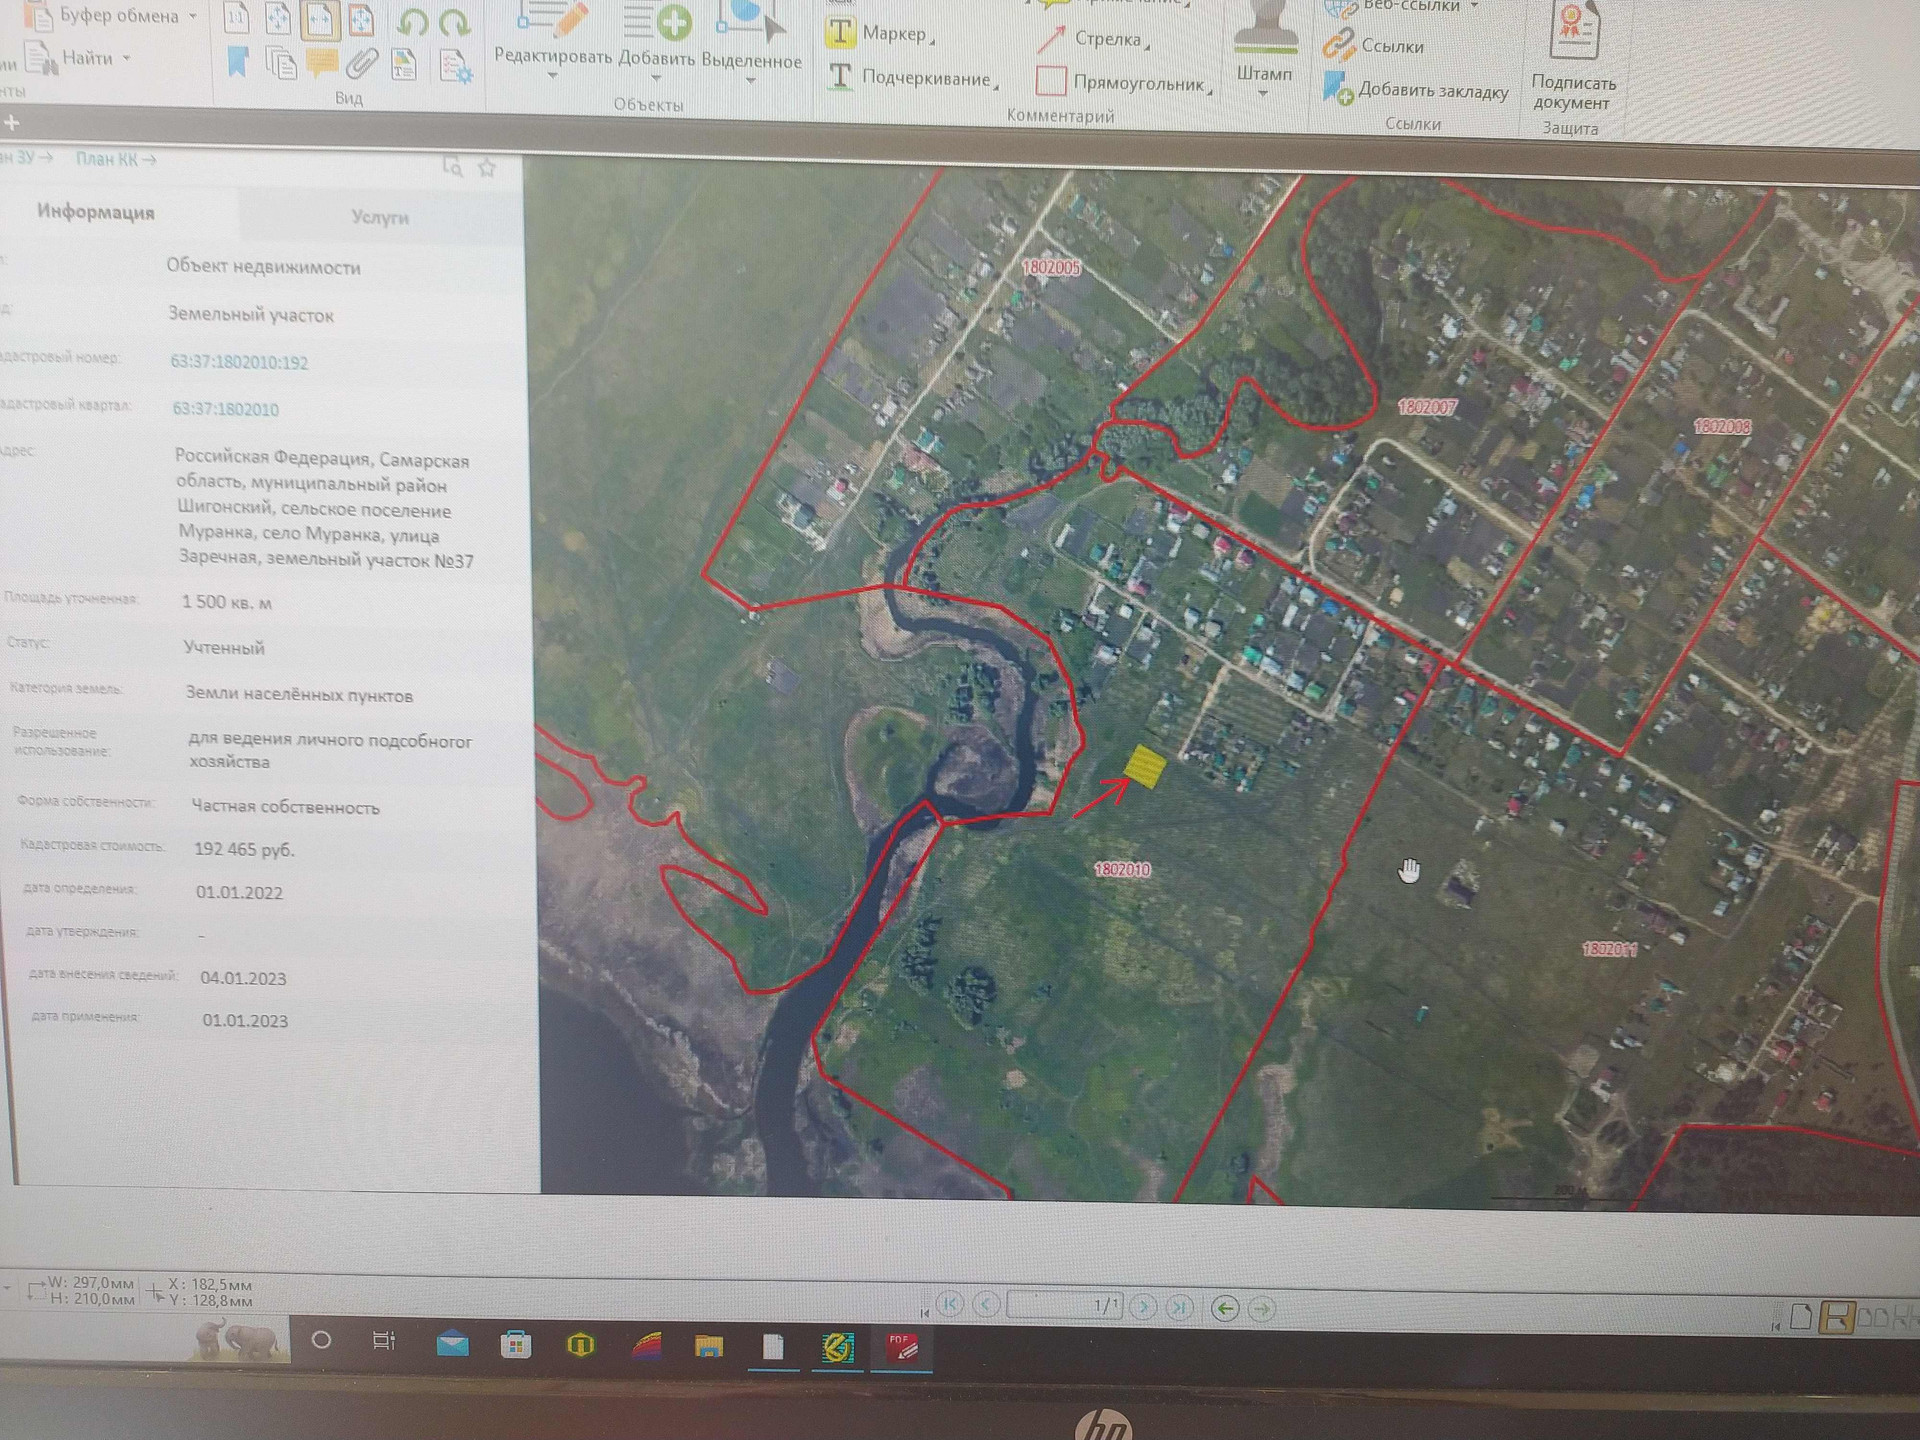Viewport: 1920px width, 1440px height.
Task: Click the cadastral value 192 465 руб.
Action: [244, 849]
